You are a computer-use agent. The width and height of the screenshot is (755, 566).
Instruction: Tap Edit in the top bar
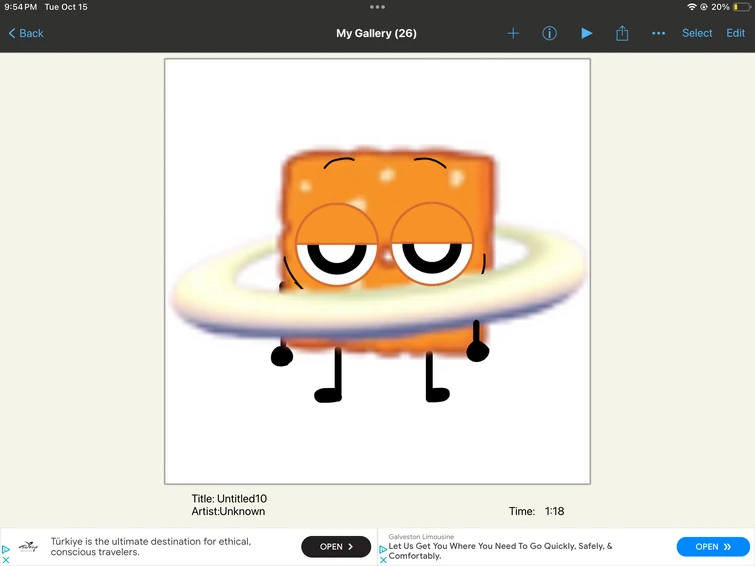[x=735, y=33]
